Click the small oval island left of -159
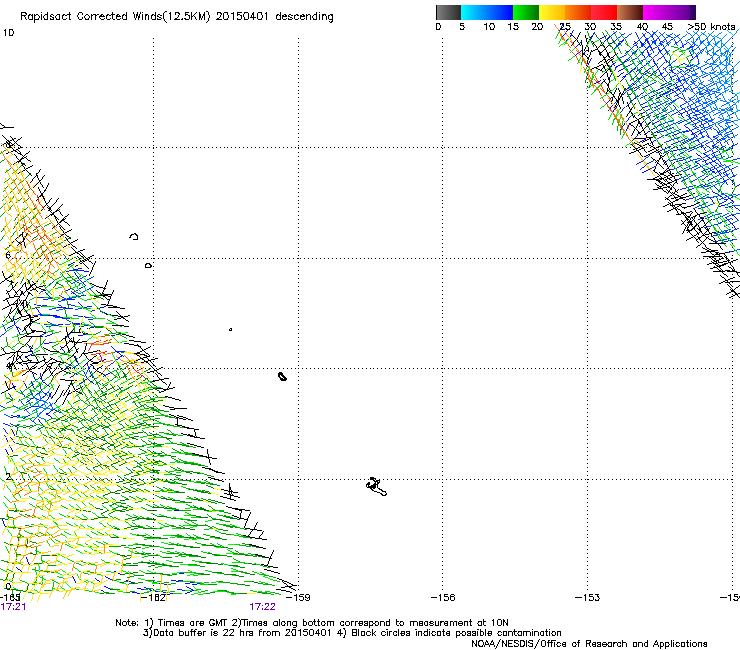The image size is (740, 650). (x=282, y=376)
